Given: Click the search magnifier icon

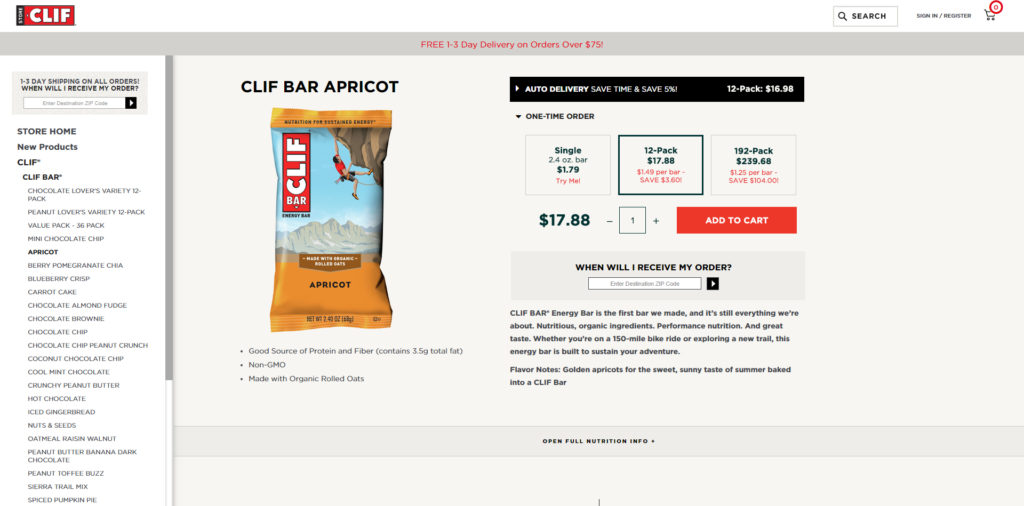Looking at the screenshot, I should 843,16.
